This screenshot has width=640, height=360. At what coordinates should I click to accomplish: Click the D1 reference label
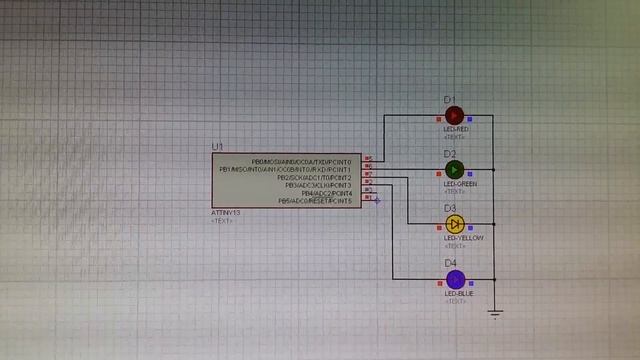tap(449, 100)
